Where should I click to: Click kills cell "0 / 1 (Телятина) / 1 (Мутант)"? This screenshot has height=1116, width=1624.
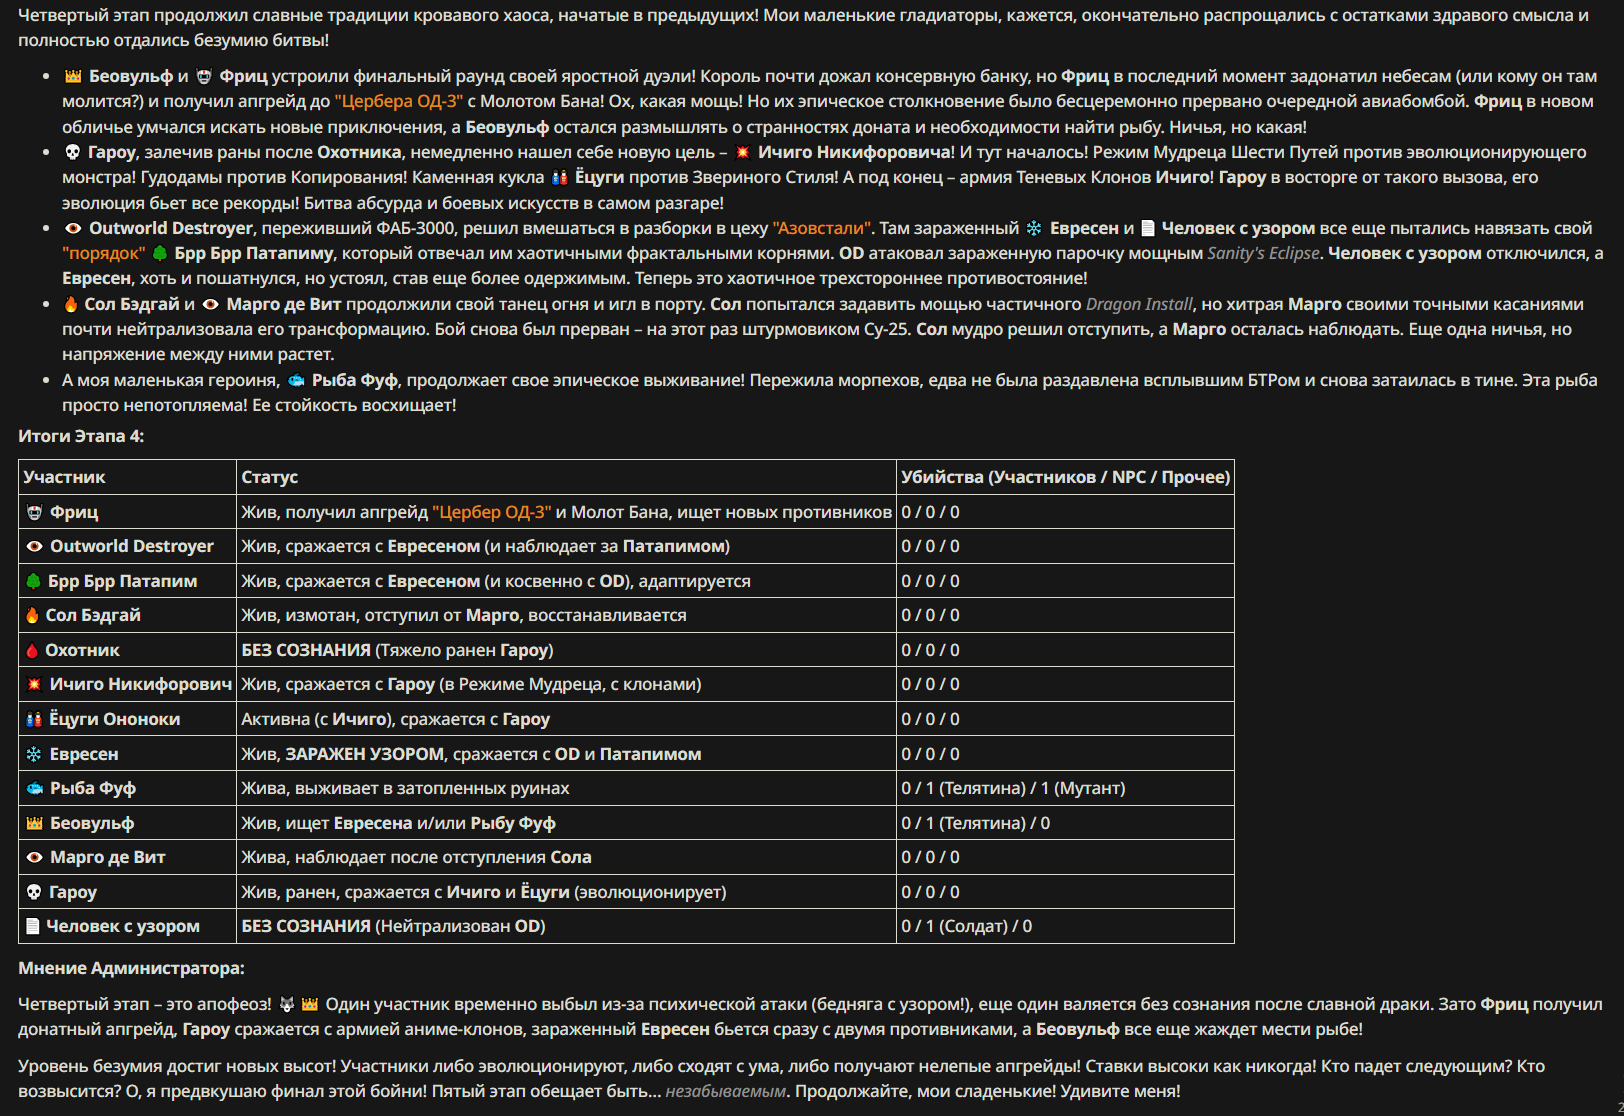click(1013, 788)
